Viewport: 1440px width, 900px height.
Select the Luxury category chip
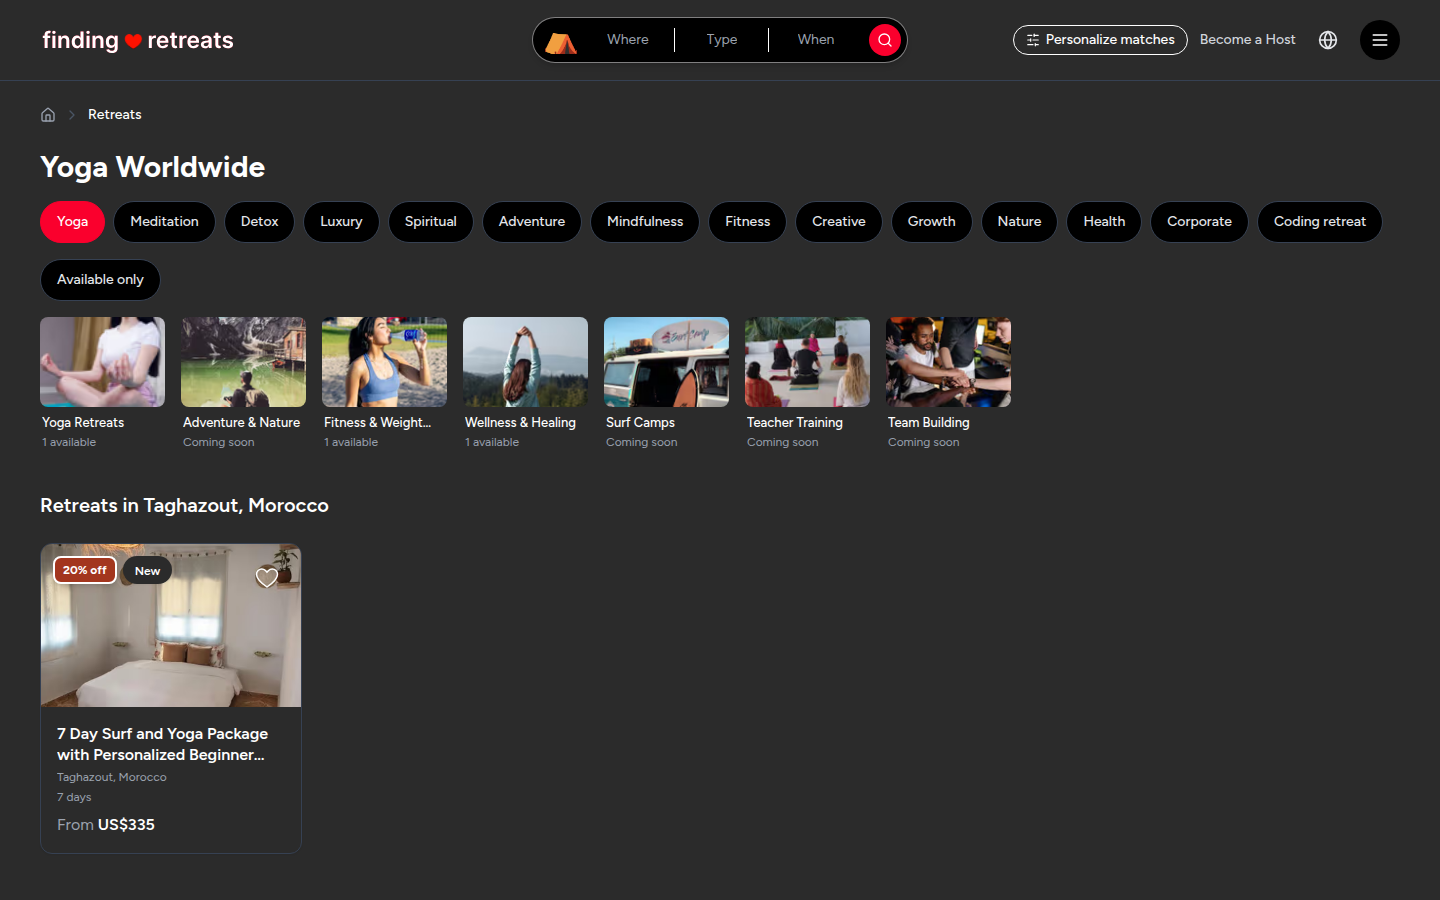pos(341,222)
